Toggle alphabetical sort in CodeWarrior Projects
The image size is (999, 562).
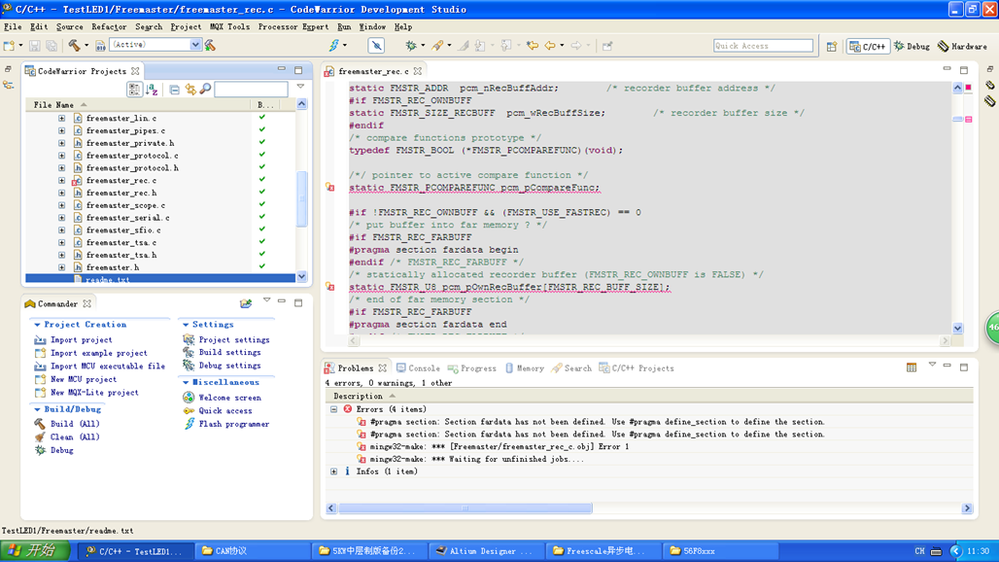[x=152, y=90]
